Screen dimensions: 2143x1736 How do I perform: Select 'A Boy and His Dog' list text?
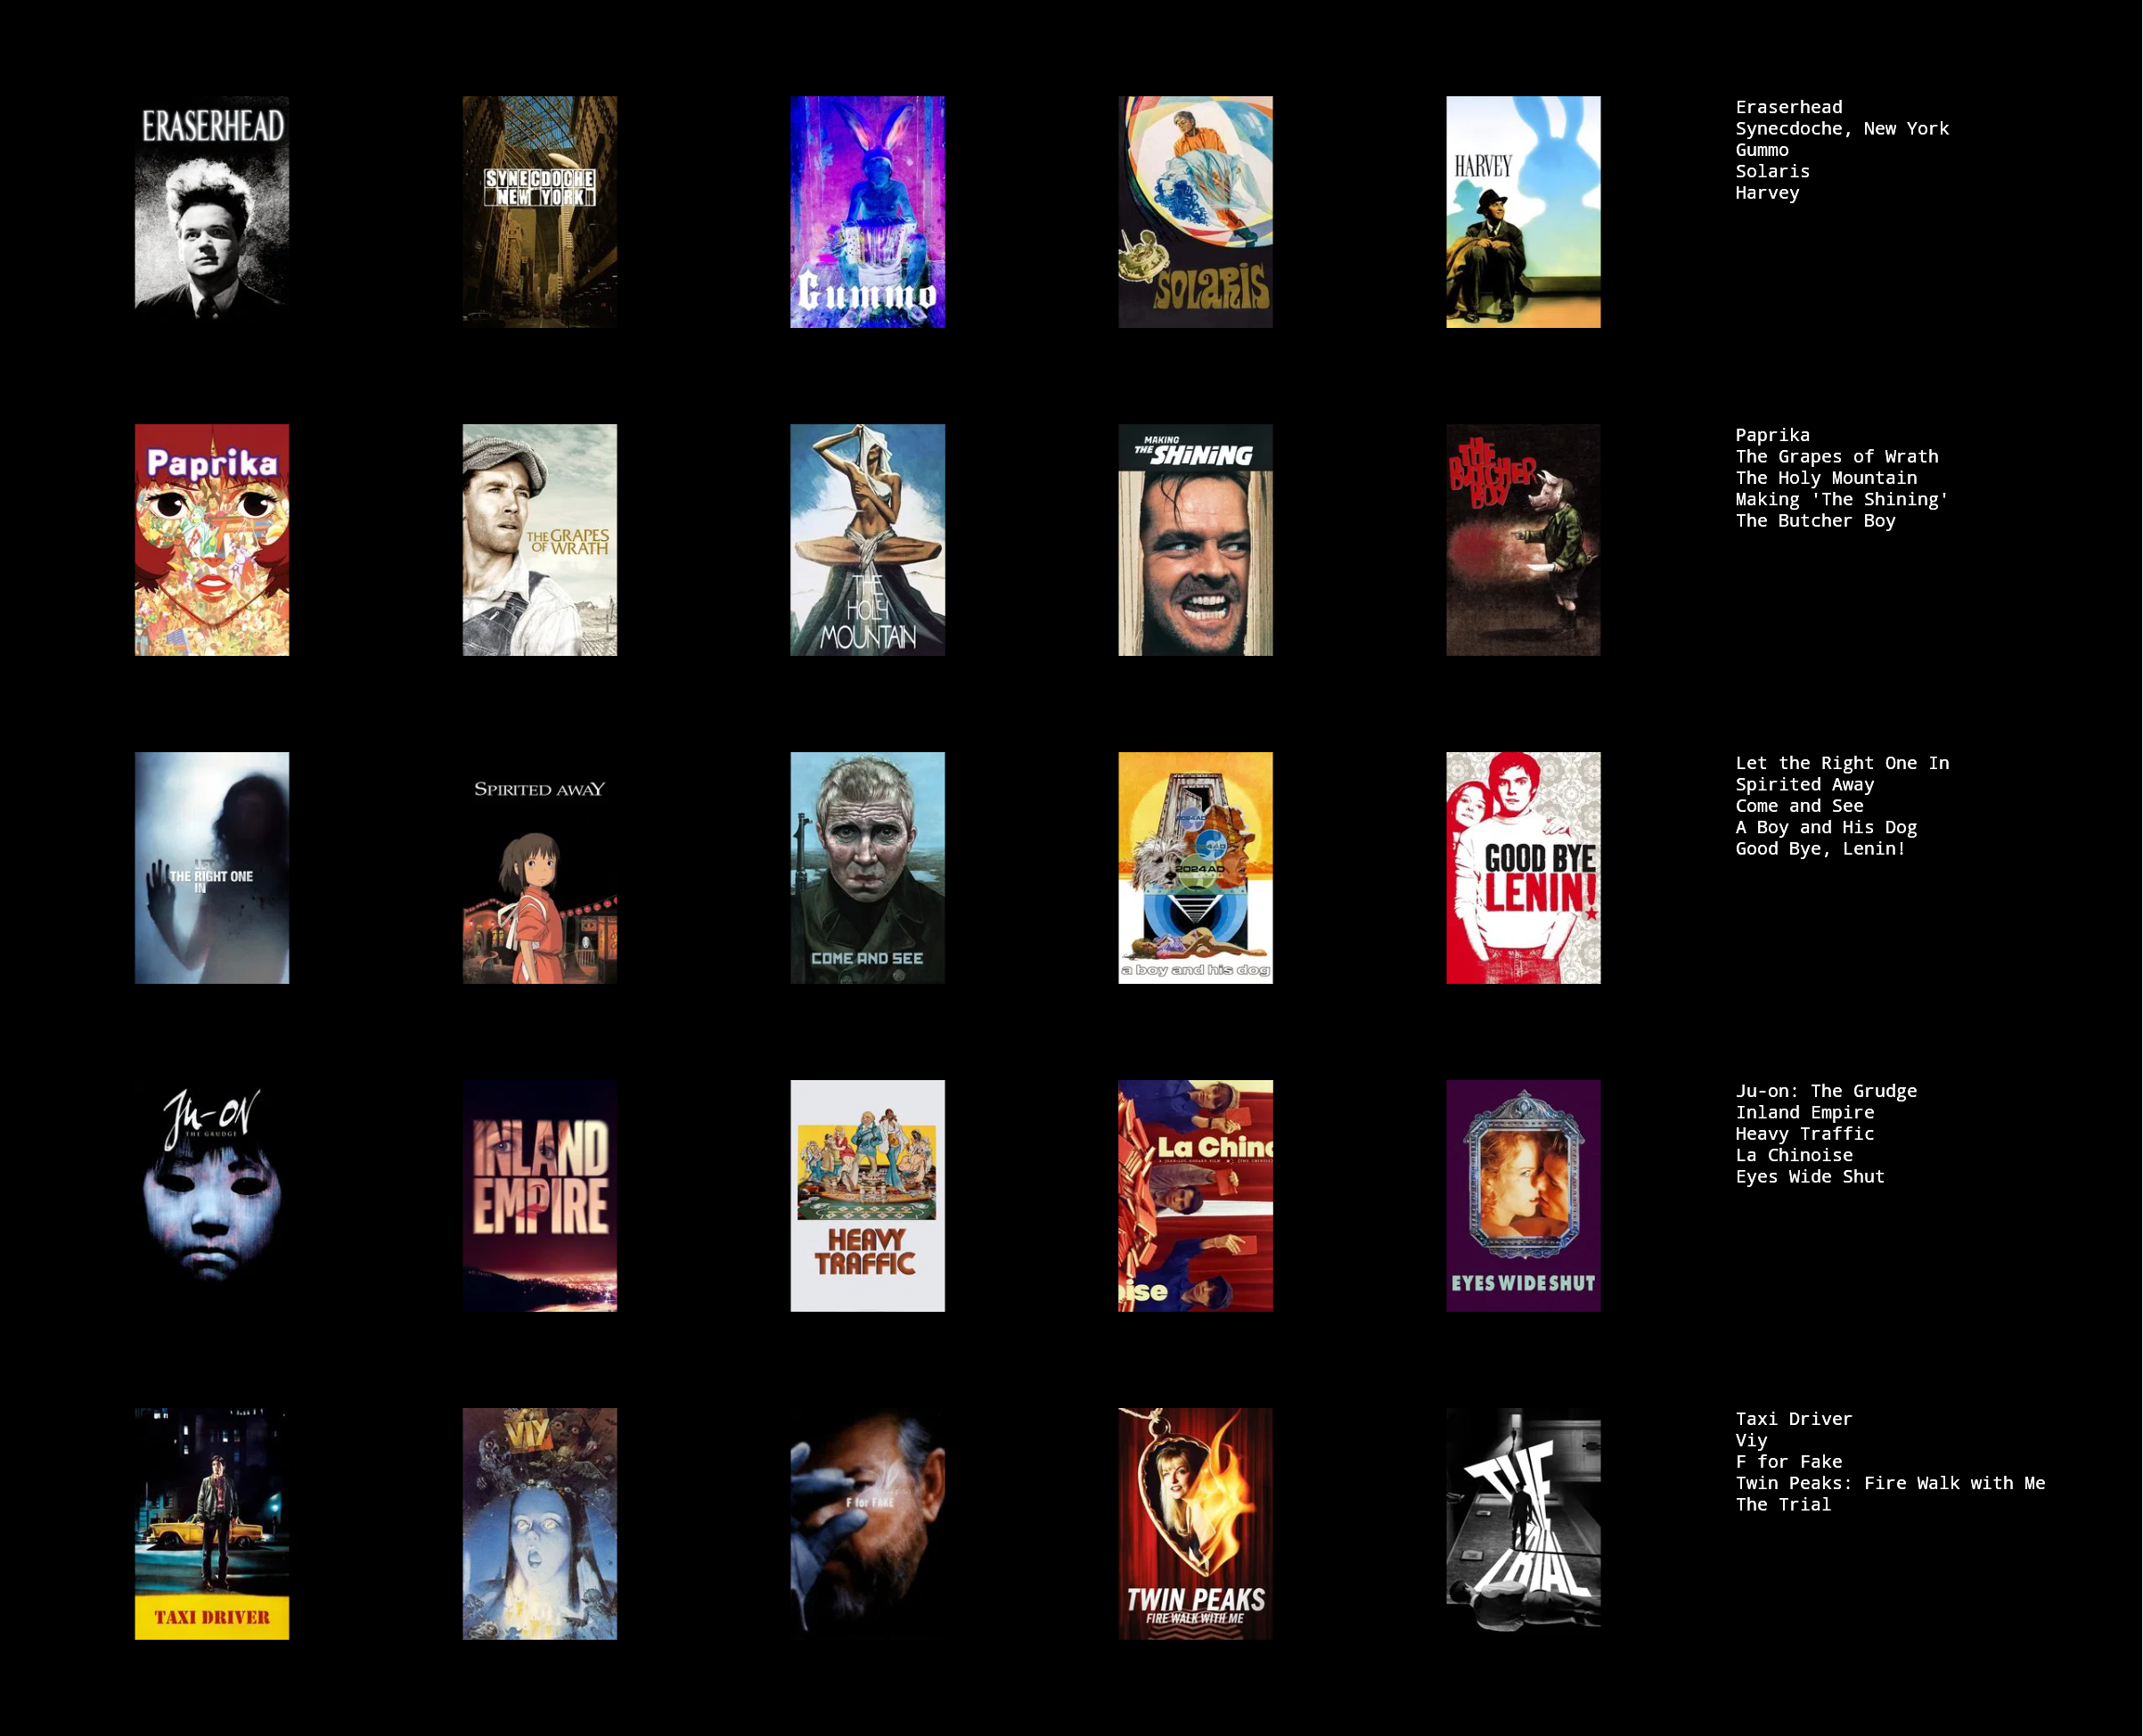coord(1826,827)
